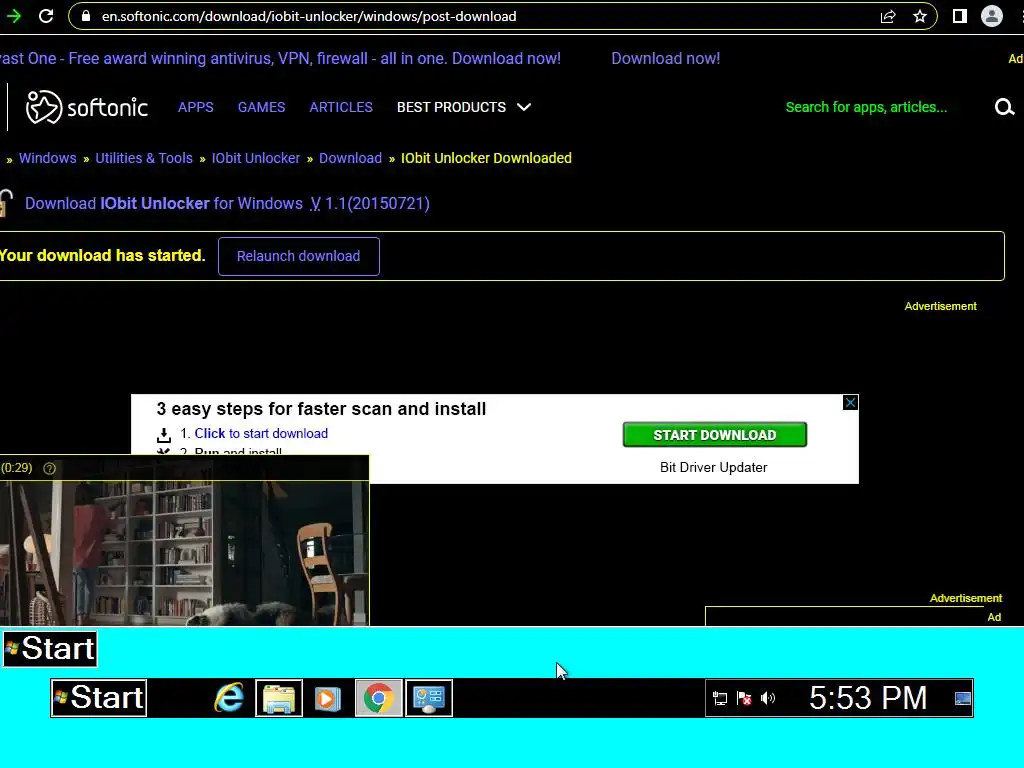Open the APPS menu
Image resolution: width=1024 pixels, height=768 pixels.
pos(195,107)
